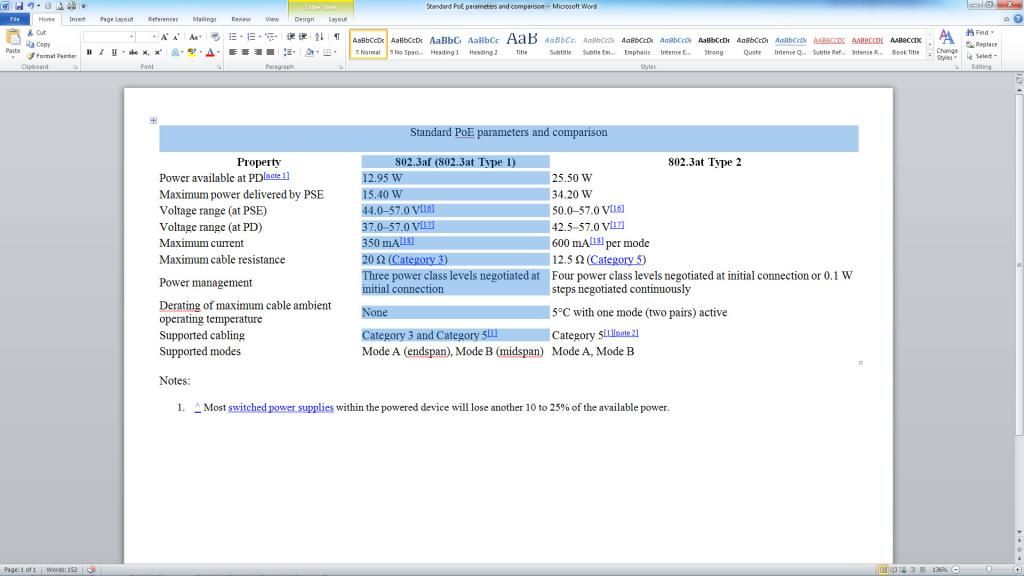1024x576 pixels.
Task: Switch to Full Screen Reading view
Action: pos(893,569)
